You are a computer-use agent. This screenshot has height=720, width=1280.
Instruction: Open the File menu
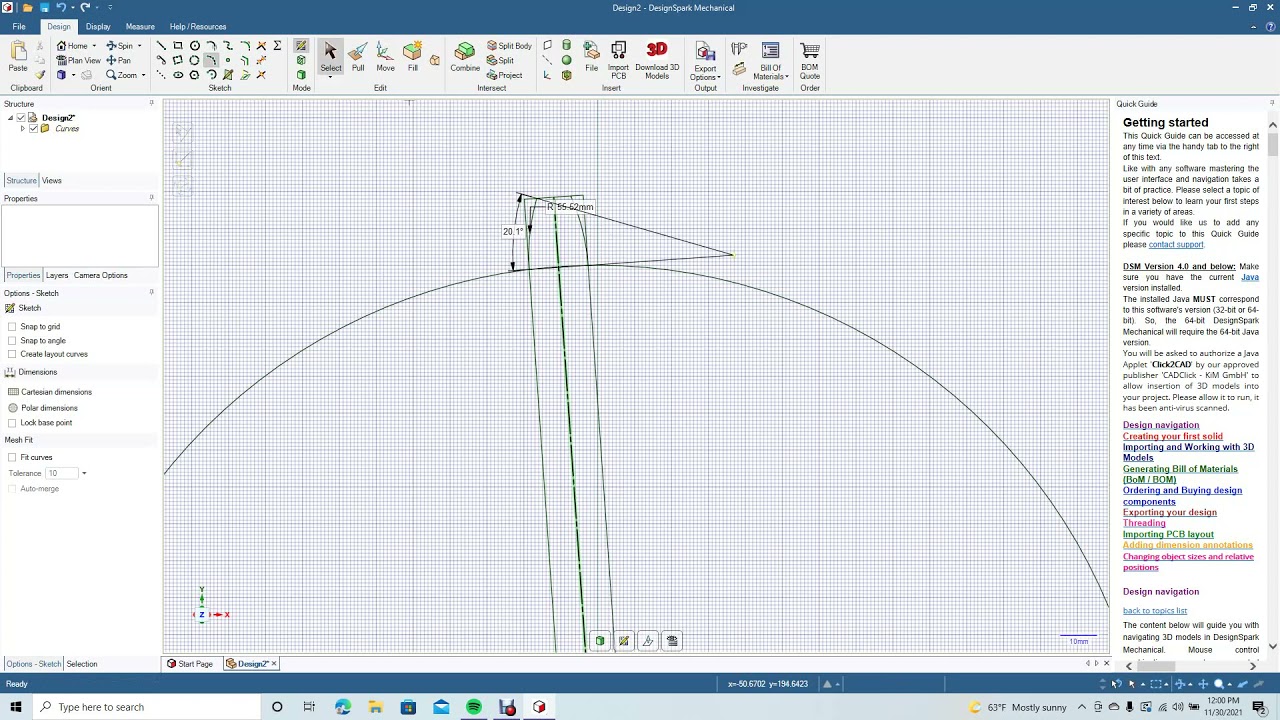tap(19, 26)
